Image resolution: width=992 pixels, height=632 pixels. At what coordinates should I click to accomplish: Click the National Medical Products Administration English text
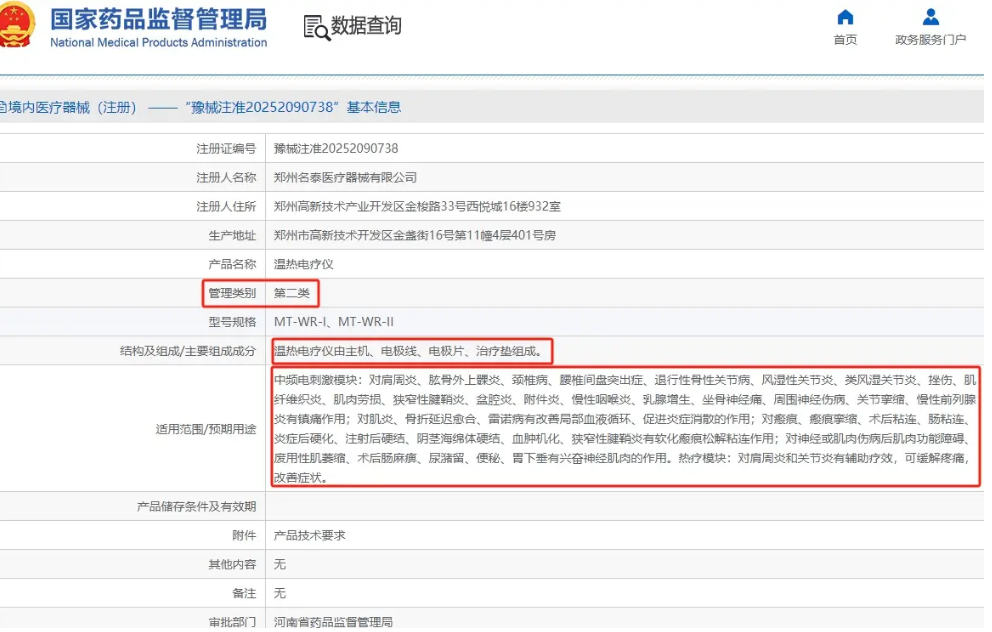[158, 43]
